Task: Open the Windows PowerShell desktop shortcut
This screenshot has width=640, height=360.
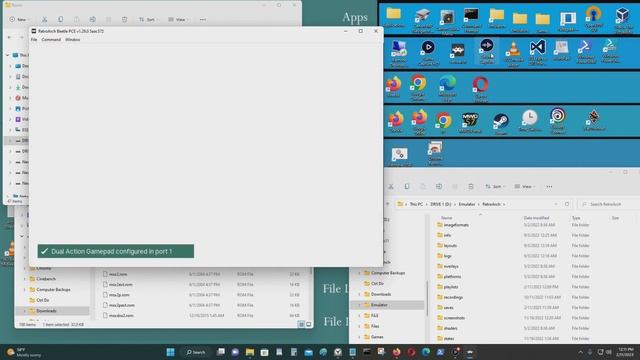Action: coord(586,52)
